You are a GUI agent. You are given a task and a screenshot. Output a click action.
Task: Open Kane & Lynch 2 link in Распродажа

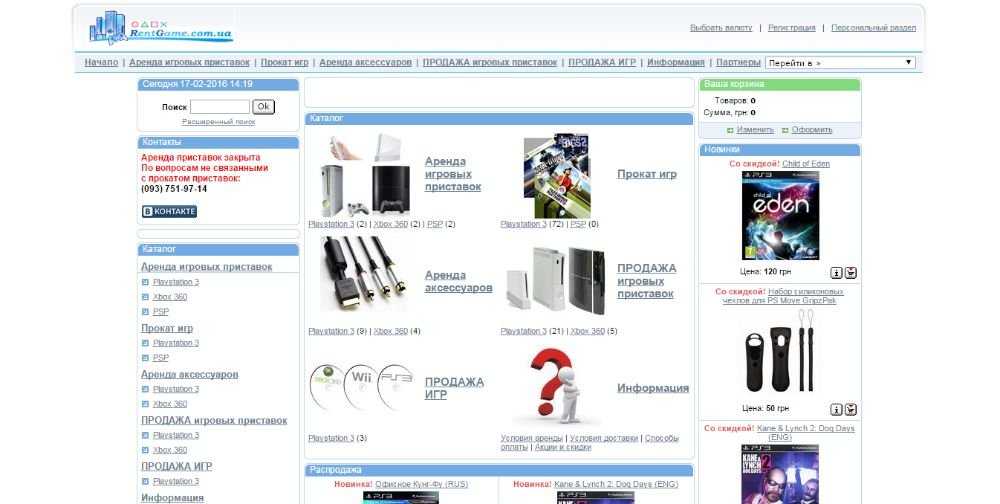pos(616,484)
